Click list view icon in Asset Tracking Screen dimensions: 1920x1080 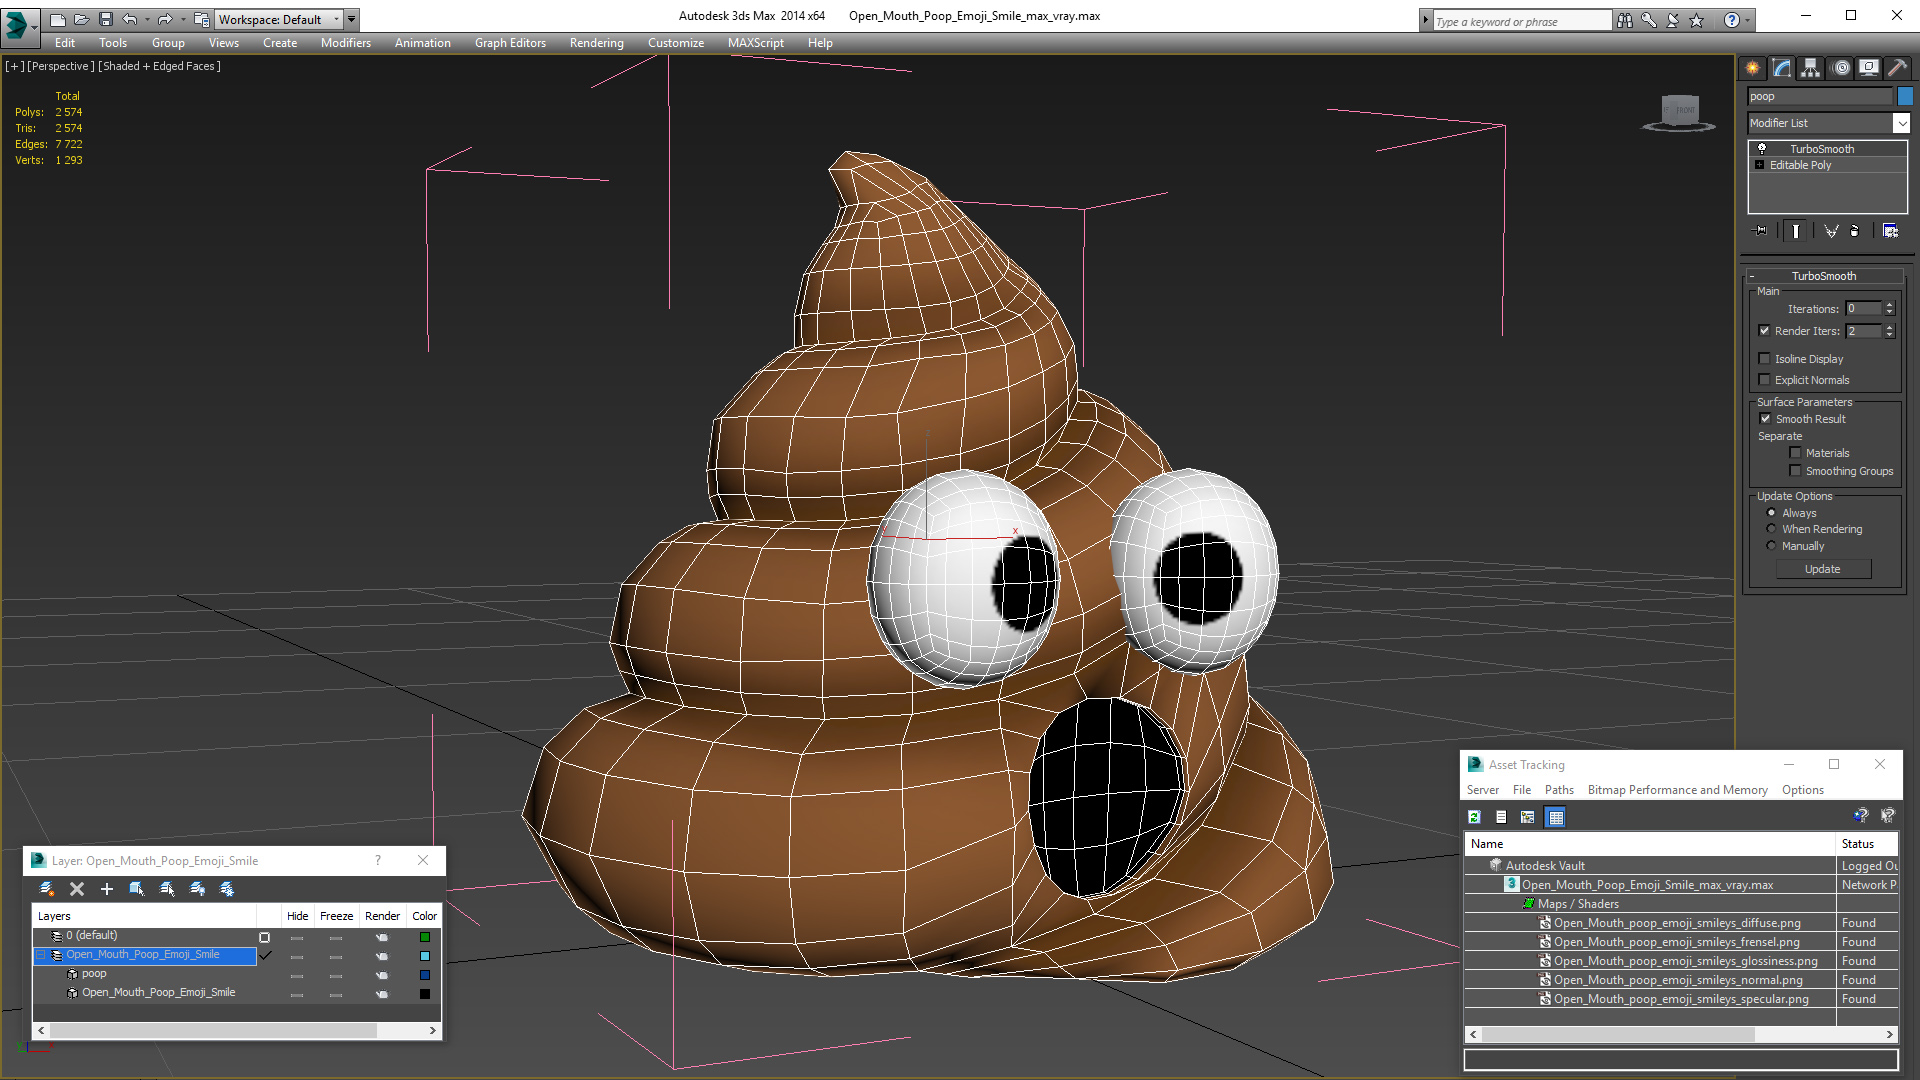1501,817
